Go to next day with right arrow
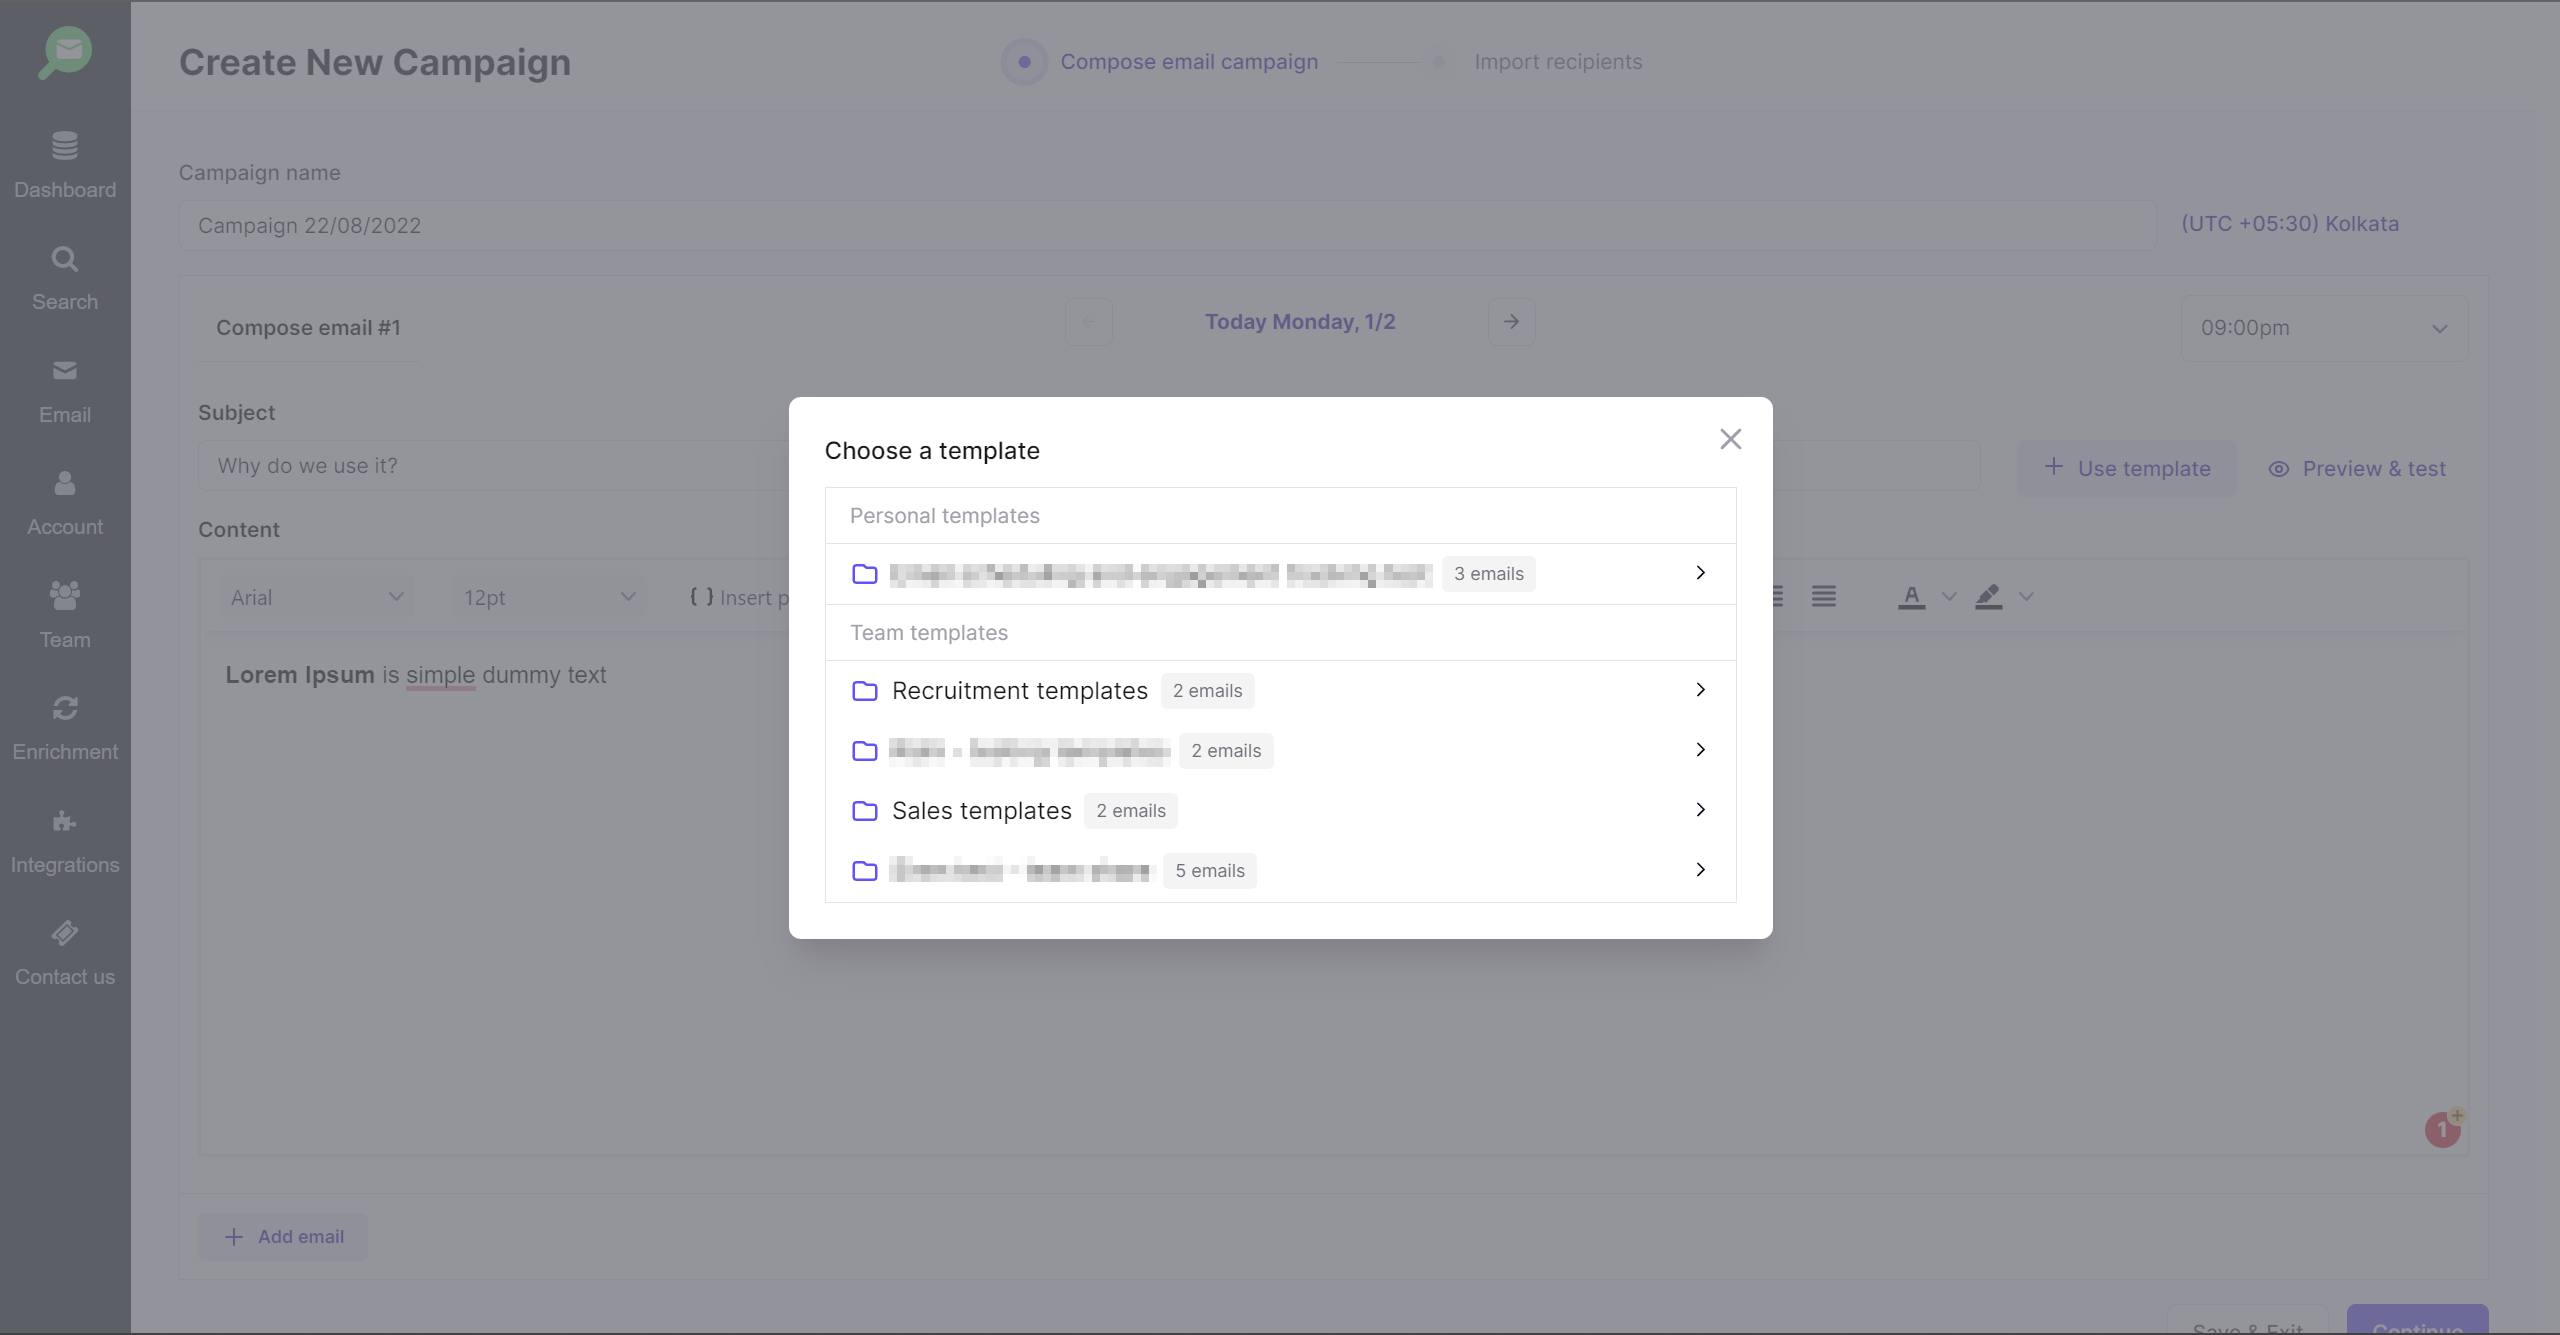This screenshot has height=1335, width=2560. pyautogui.click(x=1511, y=322)
